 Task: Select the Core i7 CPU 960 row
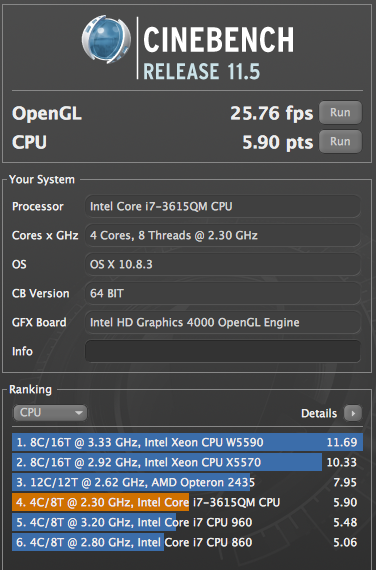tap(187, 522)
